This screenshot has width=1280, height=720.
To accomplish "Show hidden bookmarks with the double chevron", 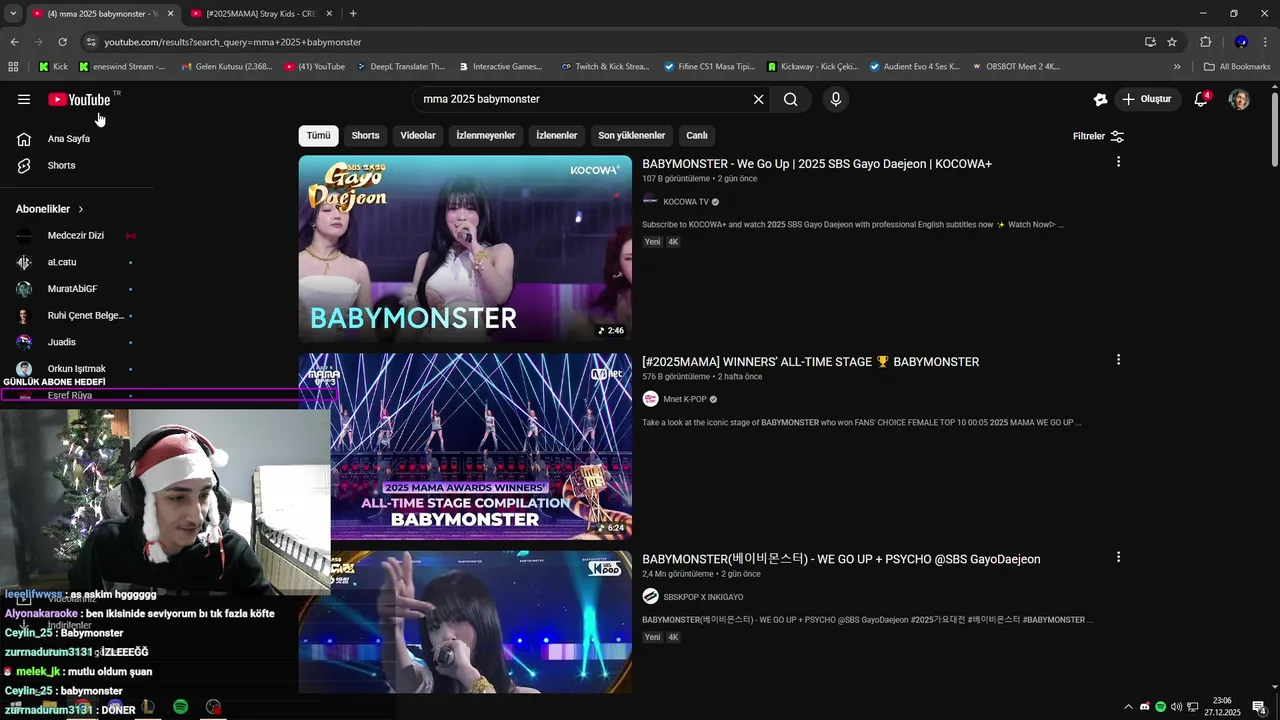I will coord(1177,67).
